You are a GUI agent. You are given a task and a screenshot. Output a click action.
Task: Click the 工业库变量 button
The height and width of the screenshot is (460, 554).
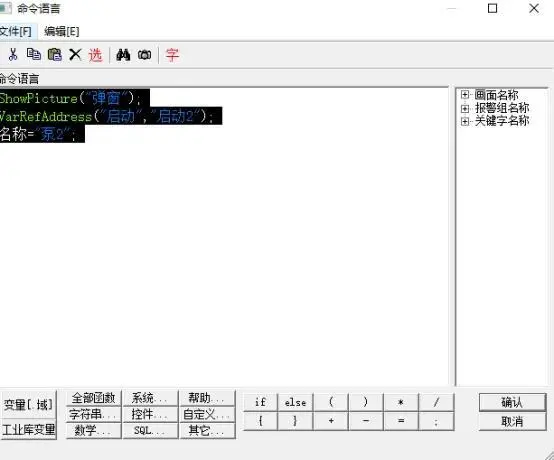coord(28,429)
